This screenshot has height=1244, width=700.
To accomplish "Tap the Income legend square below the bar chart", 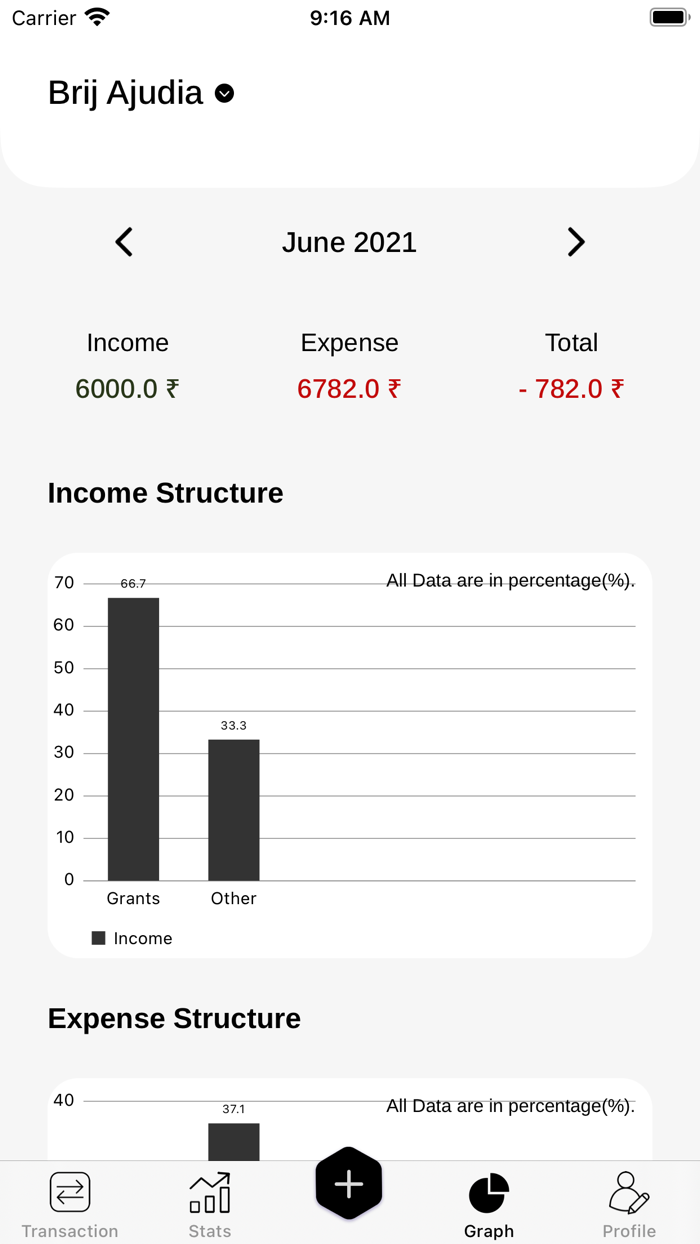I will click(97, 938).
